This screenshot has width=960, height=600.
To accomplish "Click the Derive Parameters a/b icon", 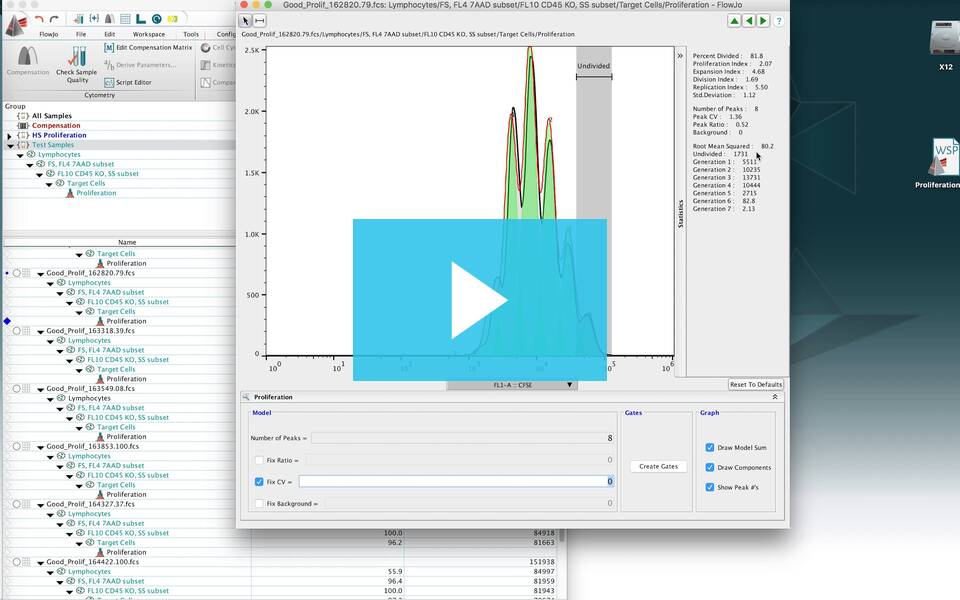I will click(x=109, y=64).
